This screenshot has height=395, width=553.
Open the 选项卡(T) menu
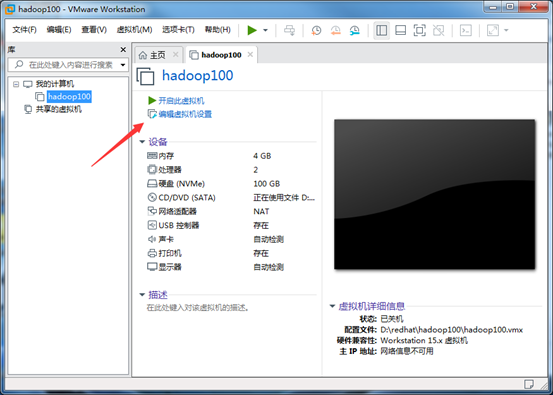pyautogui.click(x=178, y=30)
